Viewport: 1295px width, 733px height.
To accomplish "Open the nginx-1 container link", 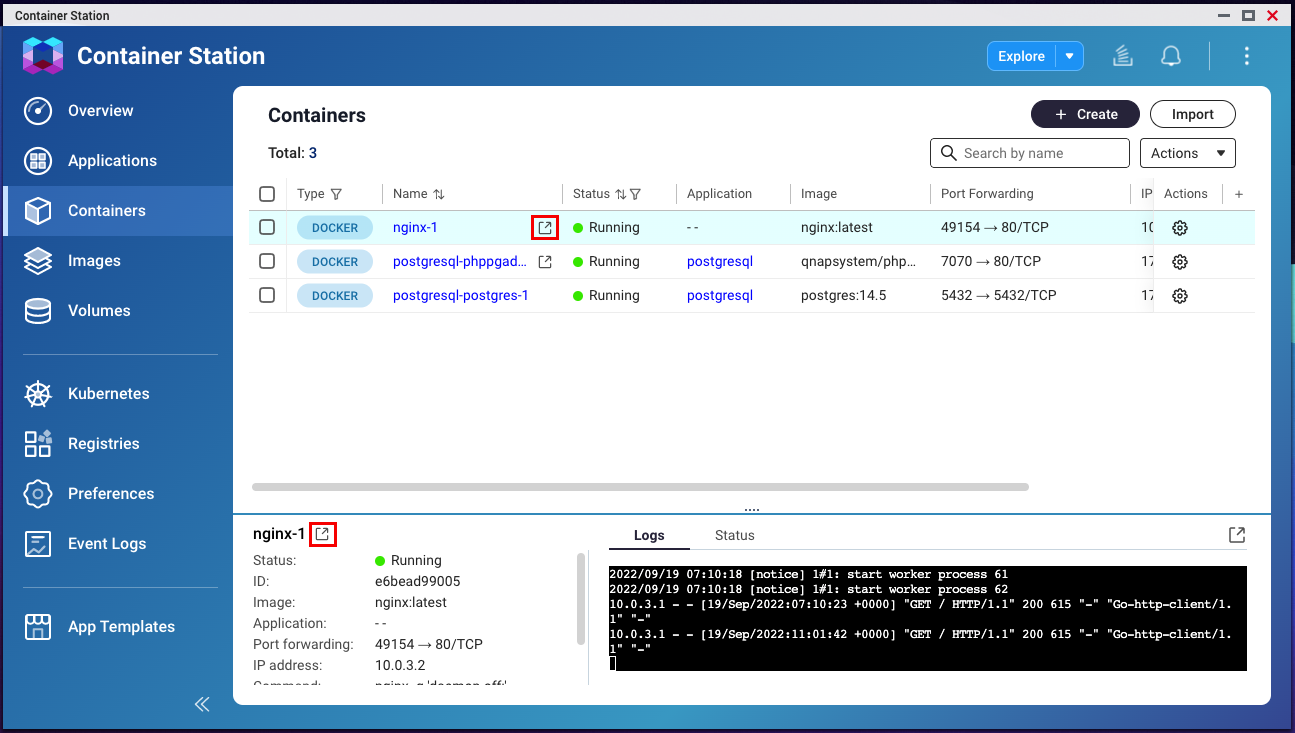I will click(415, 228).
